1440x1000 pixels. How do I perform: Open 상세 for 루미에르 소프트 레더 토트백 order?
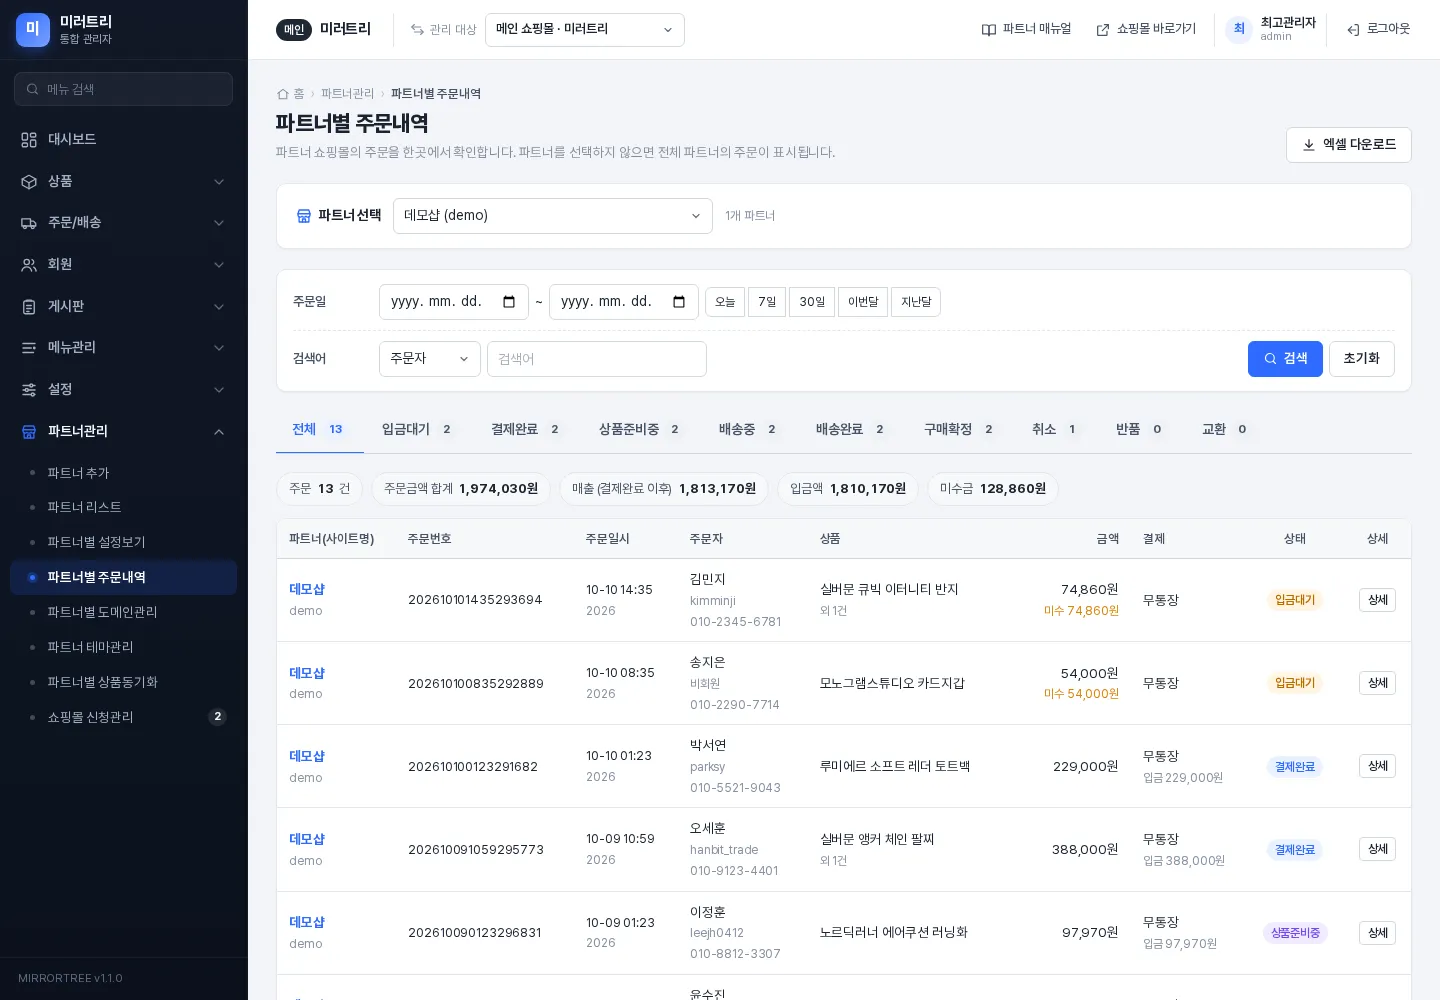pos(1377,766)
